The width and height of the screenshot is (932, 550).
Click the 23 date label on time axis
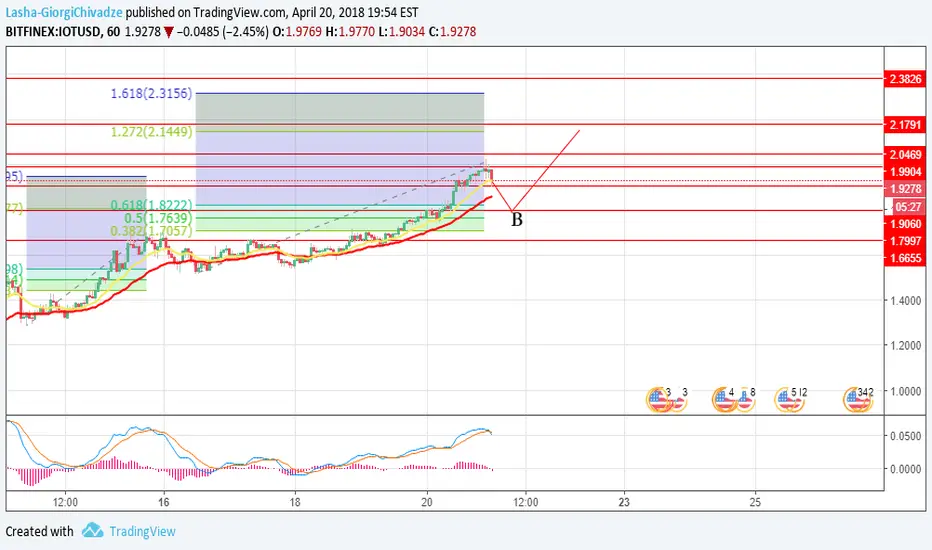click(x=624, y=502)
